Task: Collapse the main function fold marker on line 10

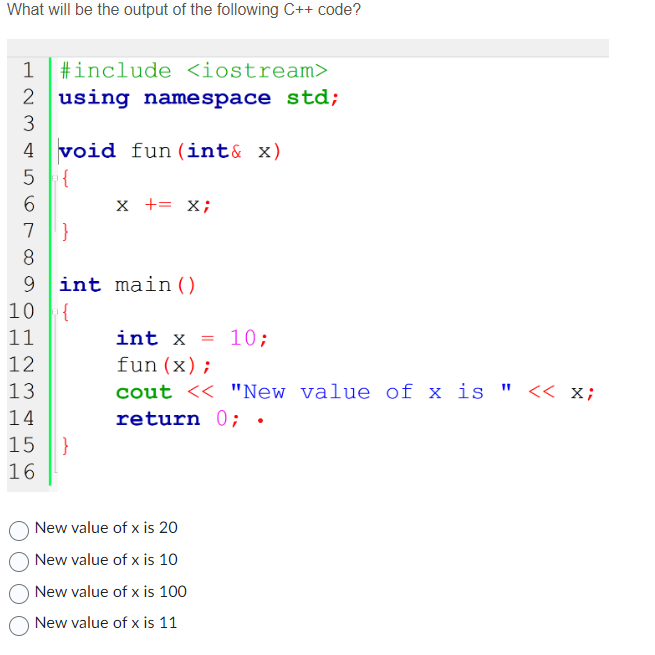Action: click(x=55, y=312)
